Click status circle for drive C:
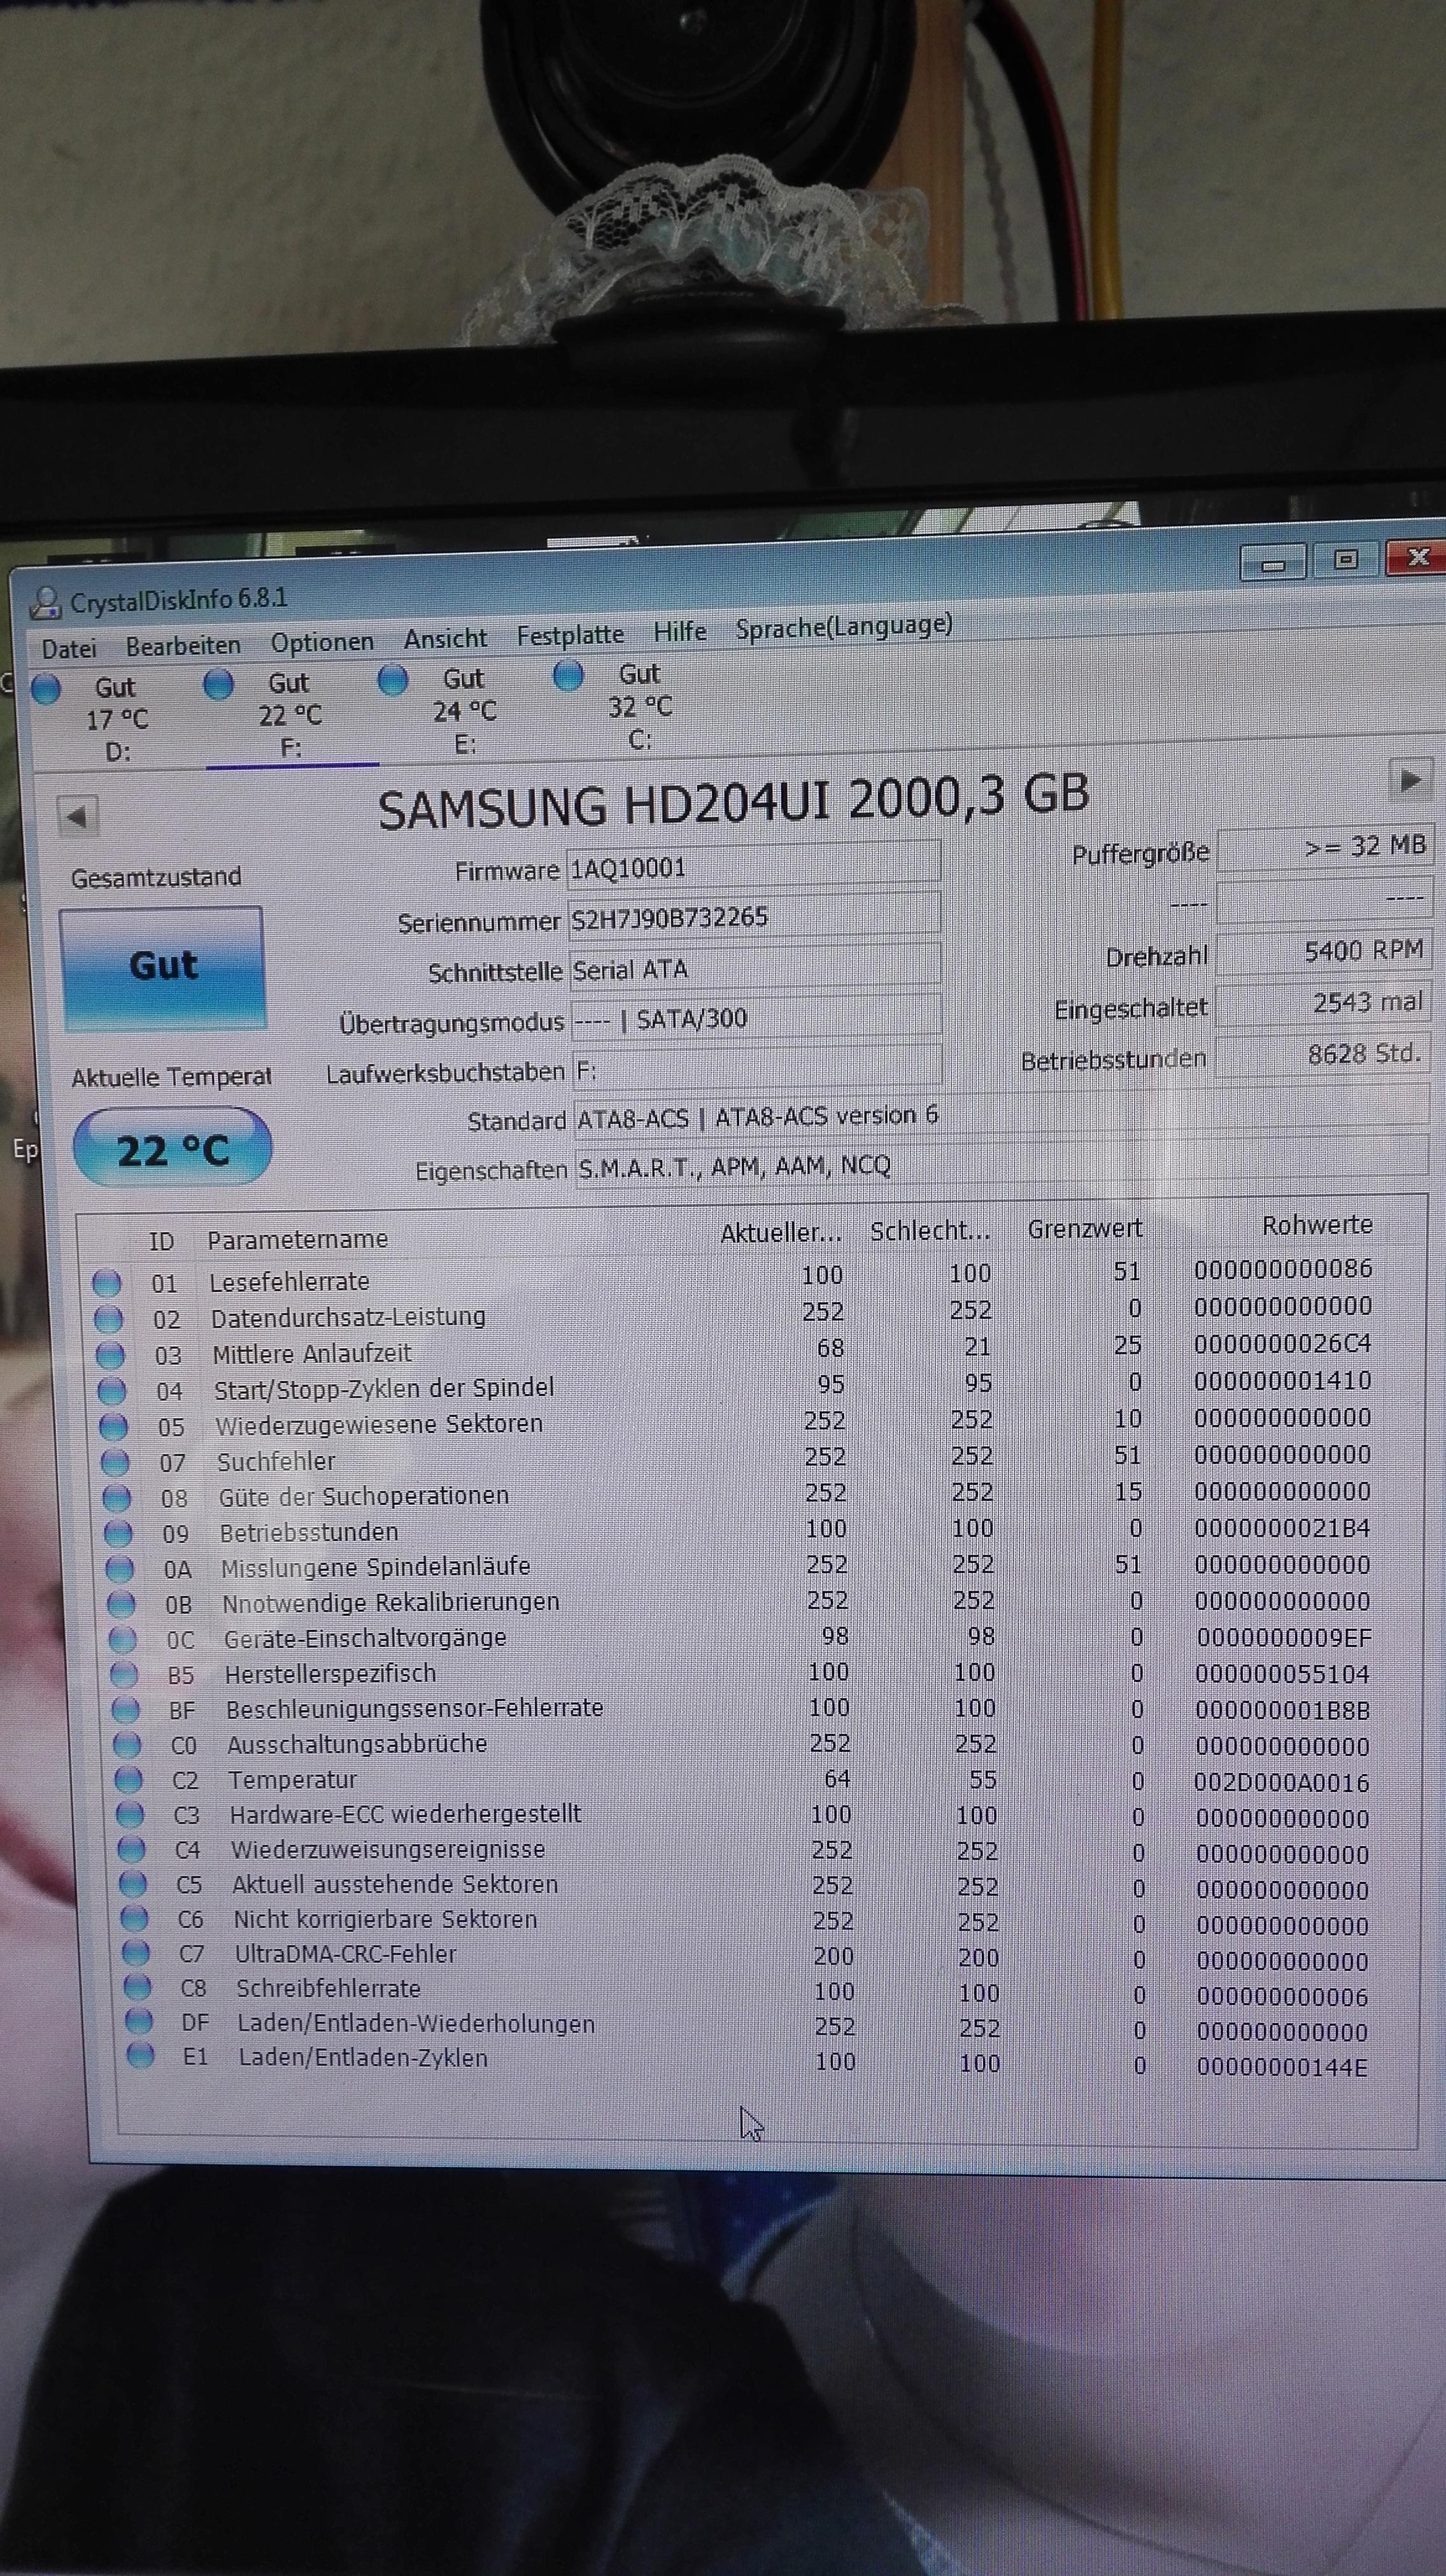The width and height of the screenshot is (1446, 2576). tap(568, 676)
